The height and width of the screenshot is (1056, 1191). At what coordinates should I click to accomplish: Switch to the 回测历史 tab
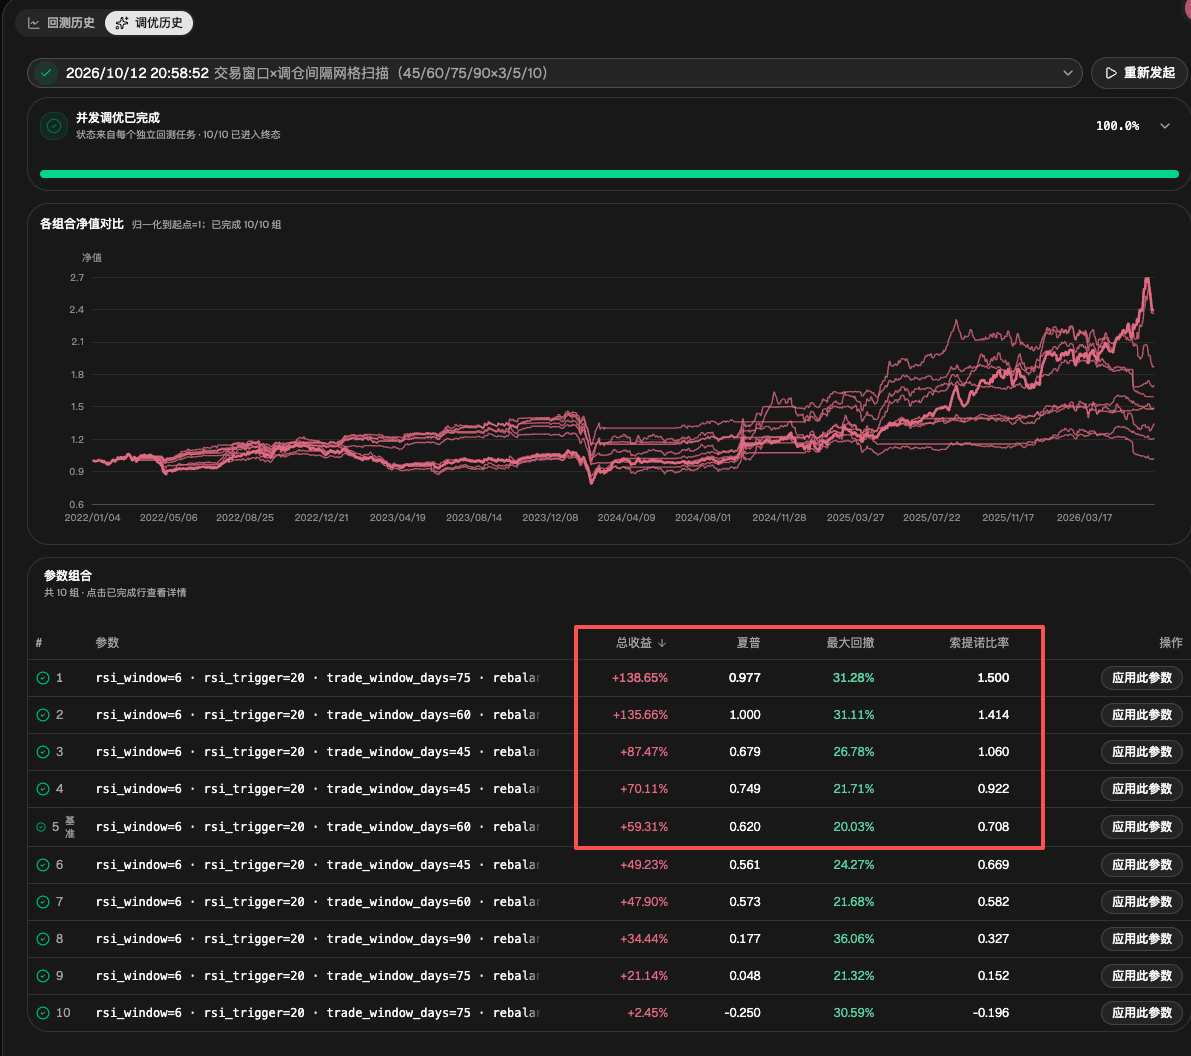(62, 23)
